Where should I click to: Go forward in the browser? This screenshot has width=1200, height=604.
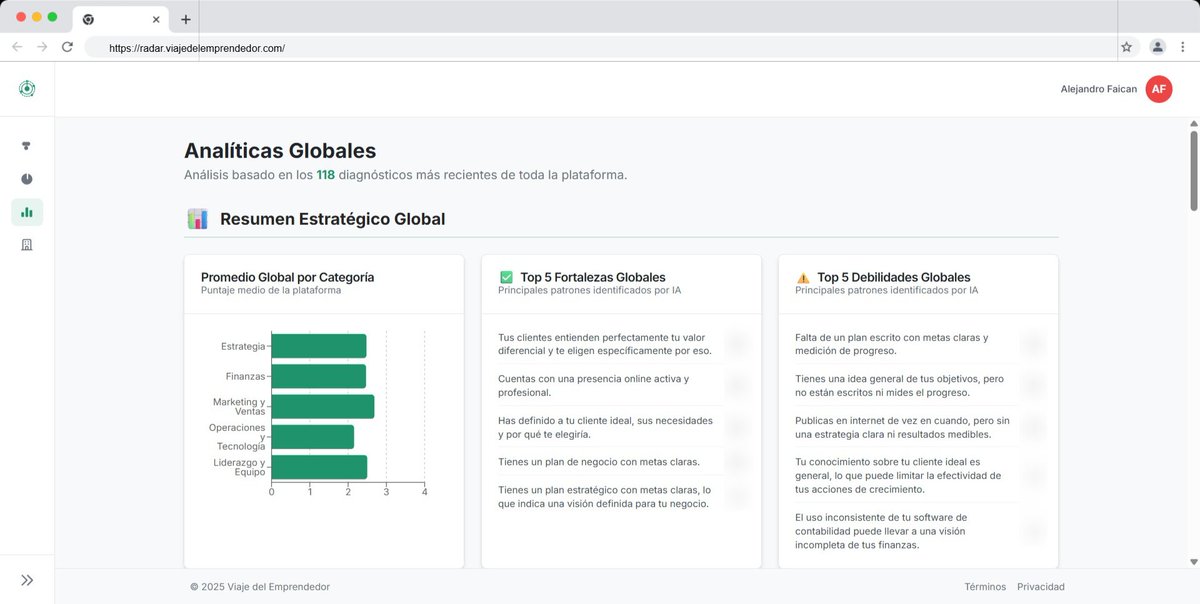(42, 47)
